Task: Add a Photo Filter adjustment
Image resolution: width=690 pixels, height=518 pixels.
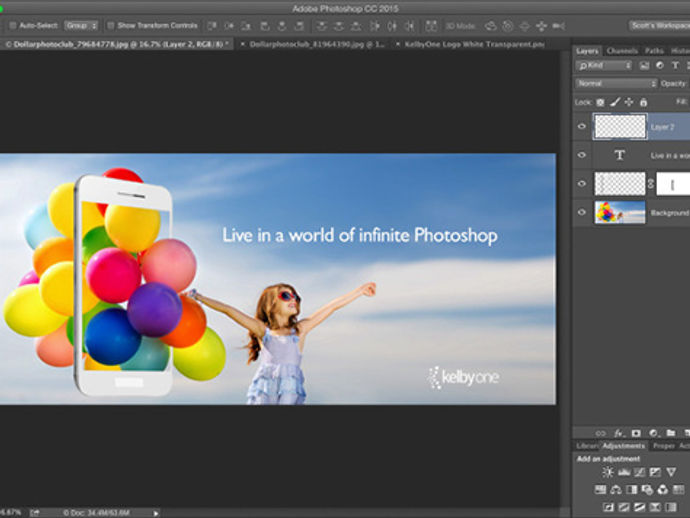Action: pyautogui.click(x=647, y=489)
